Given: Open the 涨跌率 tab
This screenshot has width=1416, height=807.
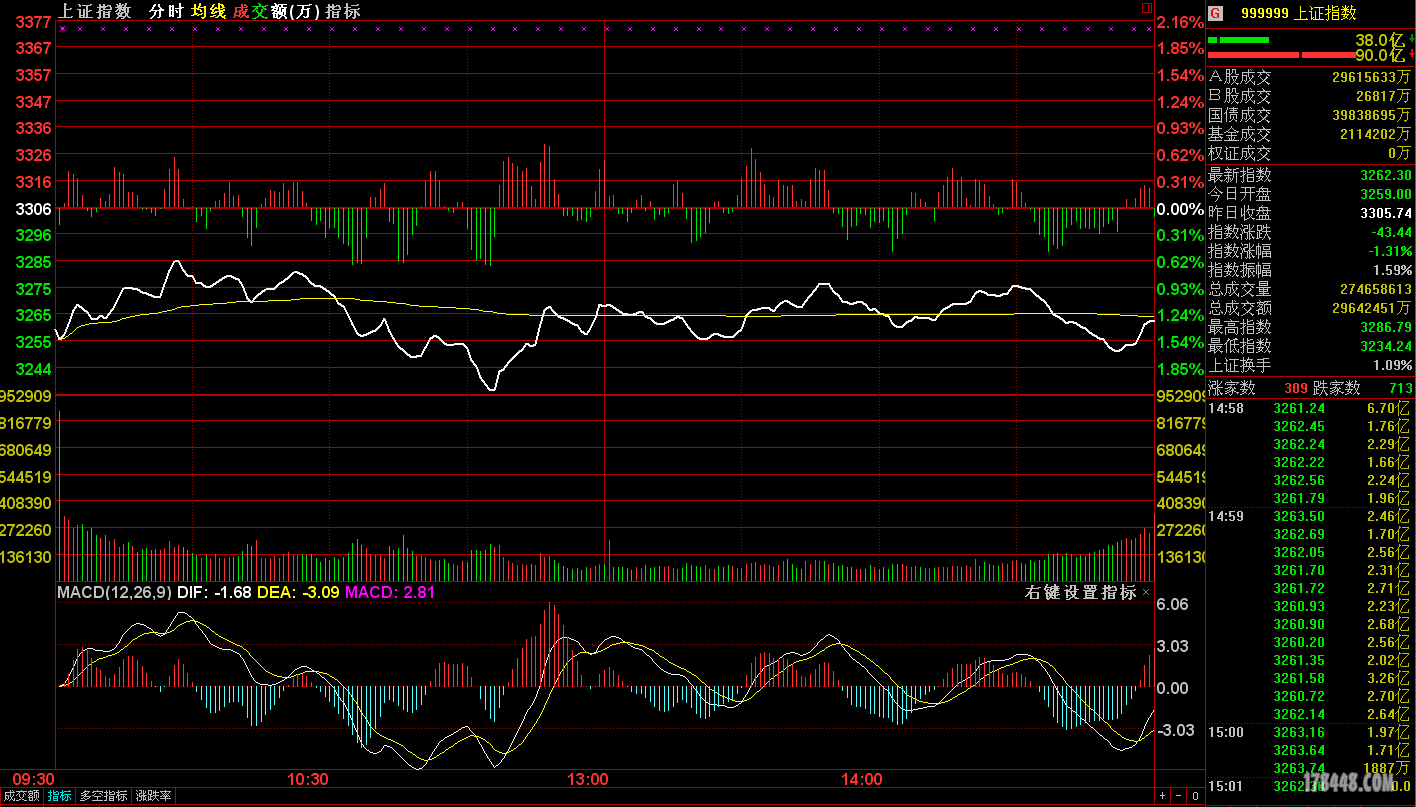Looking at the screenshot, I should click(x=153, y=796).
